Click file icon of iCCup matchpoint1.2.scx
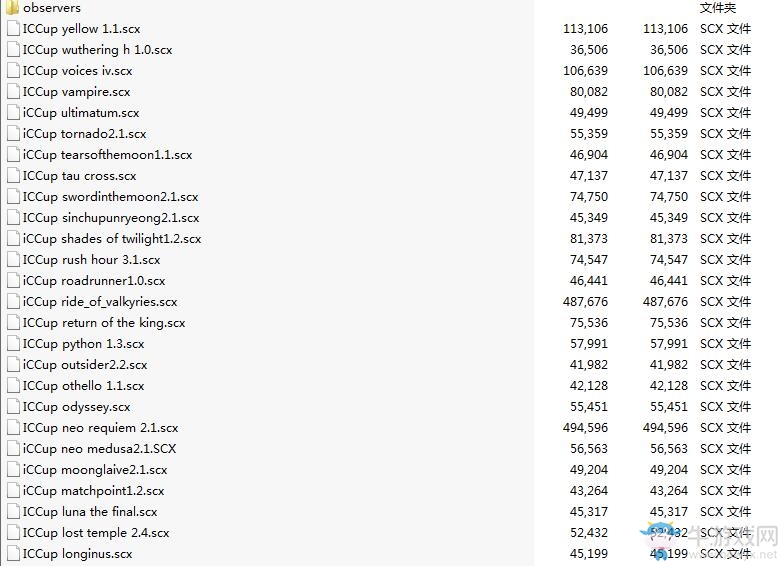This screenshot has width=783, height=566. (13, 490)
